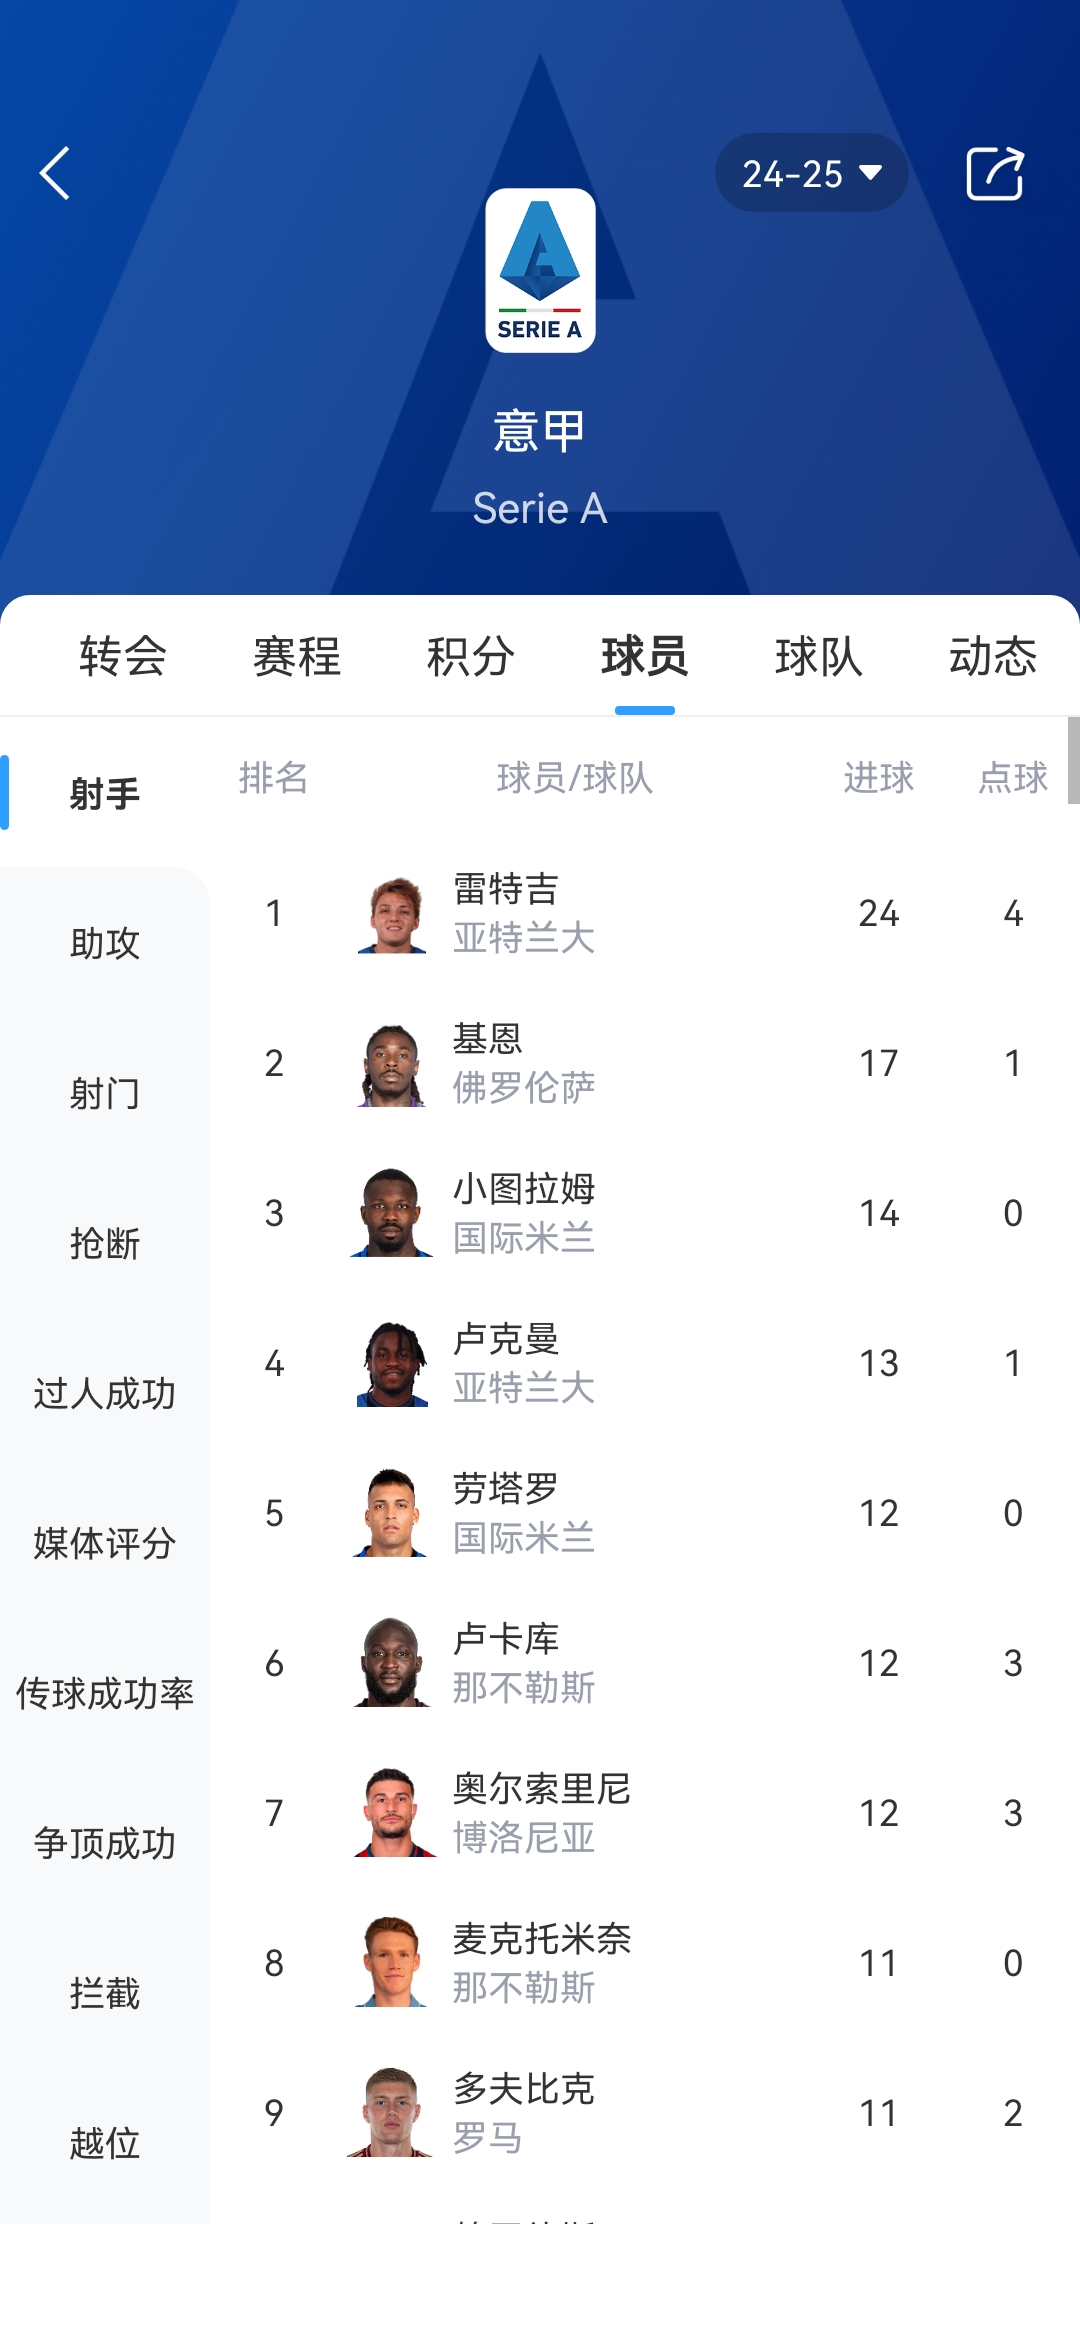Open 雷特吉 player avatar

click(x=392, y=913)
